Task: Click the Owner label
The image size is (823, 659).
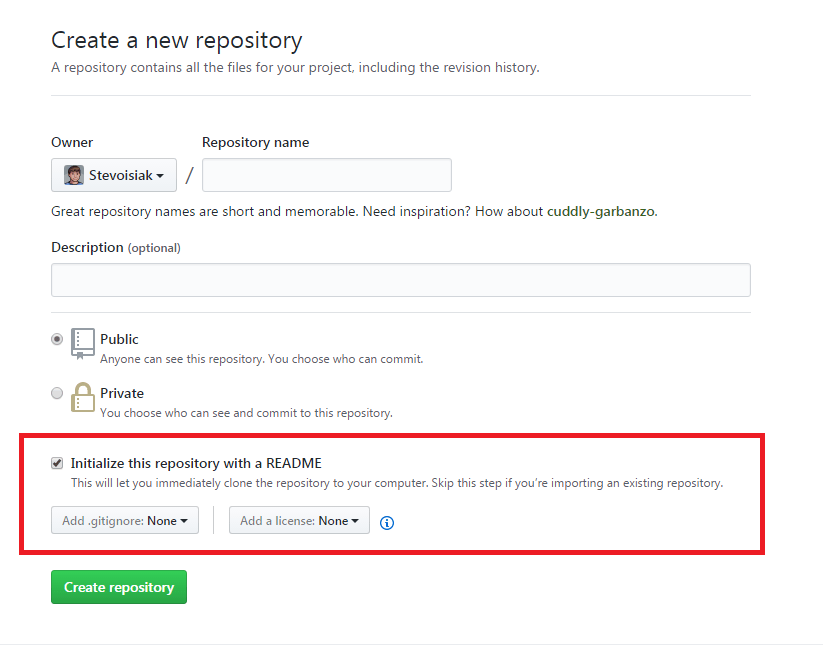Action: [72, 142]
